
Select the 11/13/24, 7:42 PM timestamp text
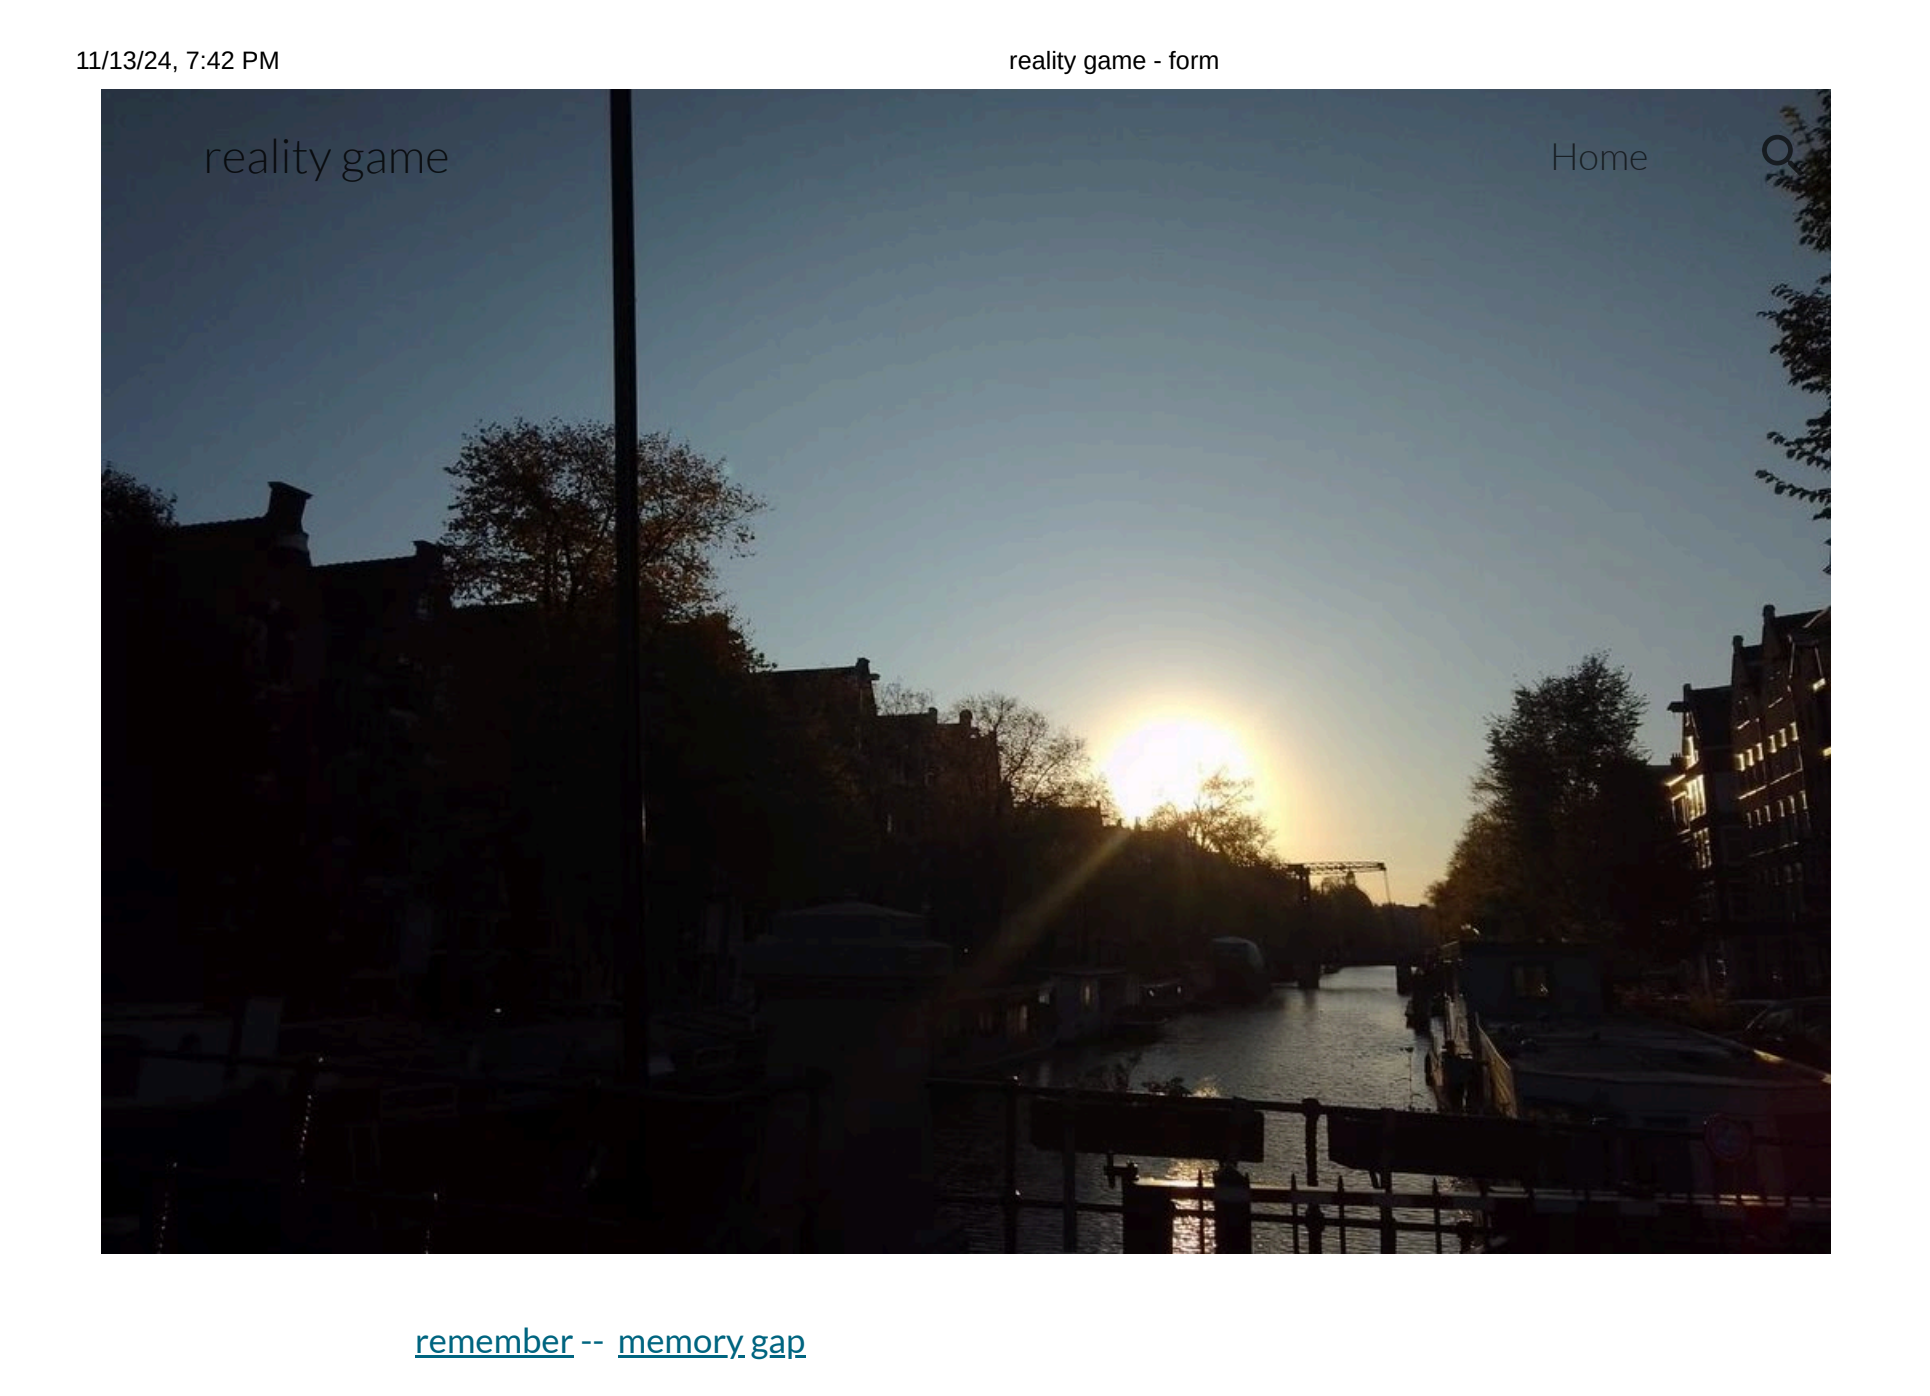click(x=178, y=61)
